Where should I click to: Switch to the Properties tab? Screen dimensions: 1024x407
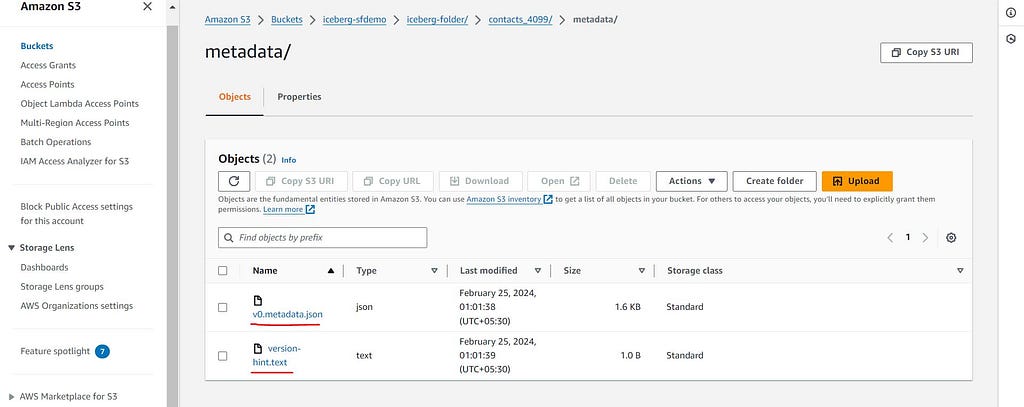(299, 97)
